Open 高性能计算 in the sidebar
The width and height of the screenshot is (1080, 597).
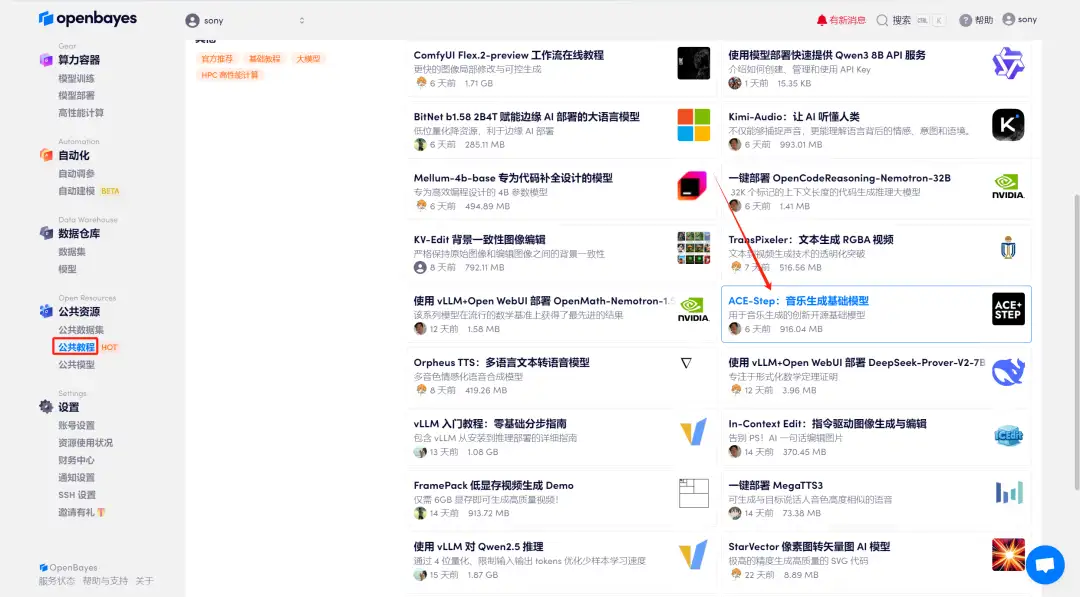[81, 113]
